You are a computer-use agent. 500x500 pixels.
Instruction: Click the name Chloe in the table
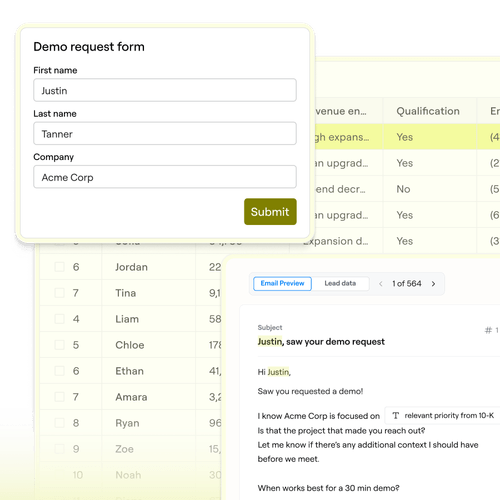[130, 345]
